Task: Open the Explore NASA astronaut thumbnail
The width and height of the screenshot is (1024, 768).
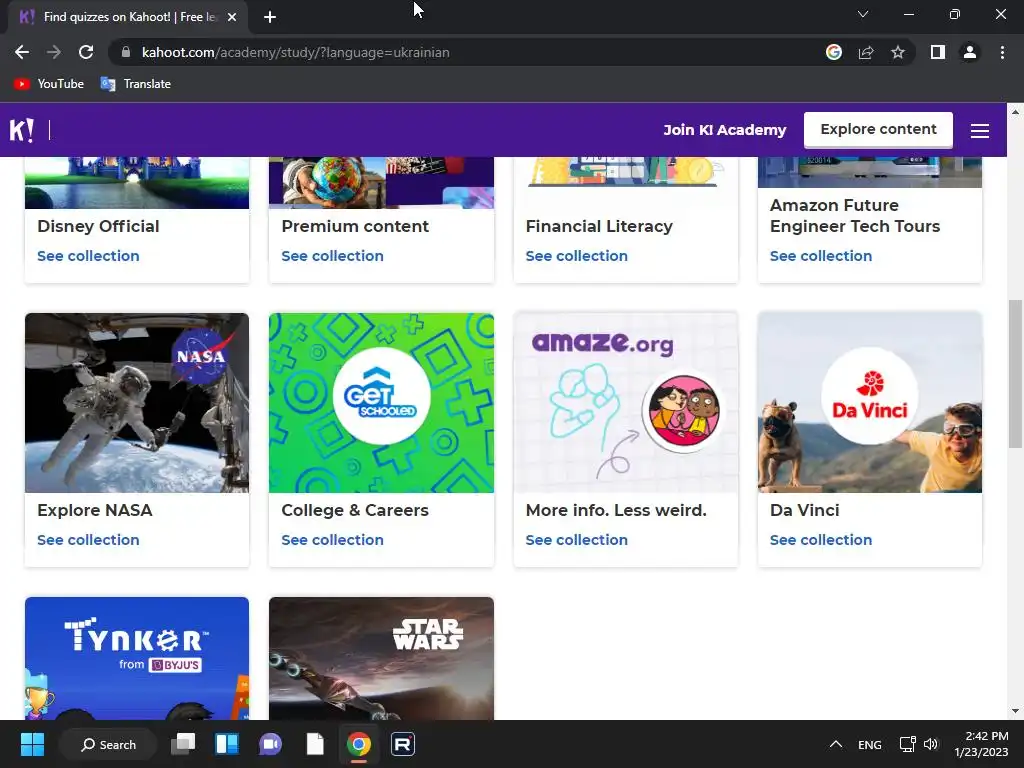Action: click(x=136, y=402)
